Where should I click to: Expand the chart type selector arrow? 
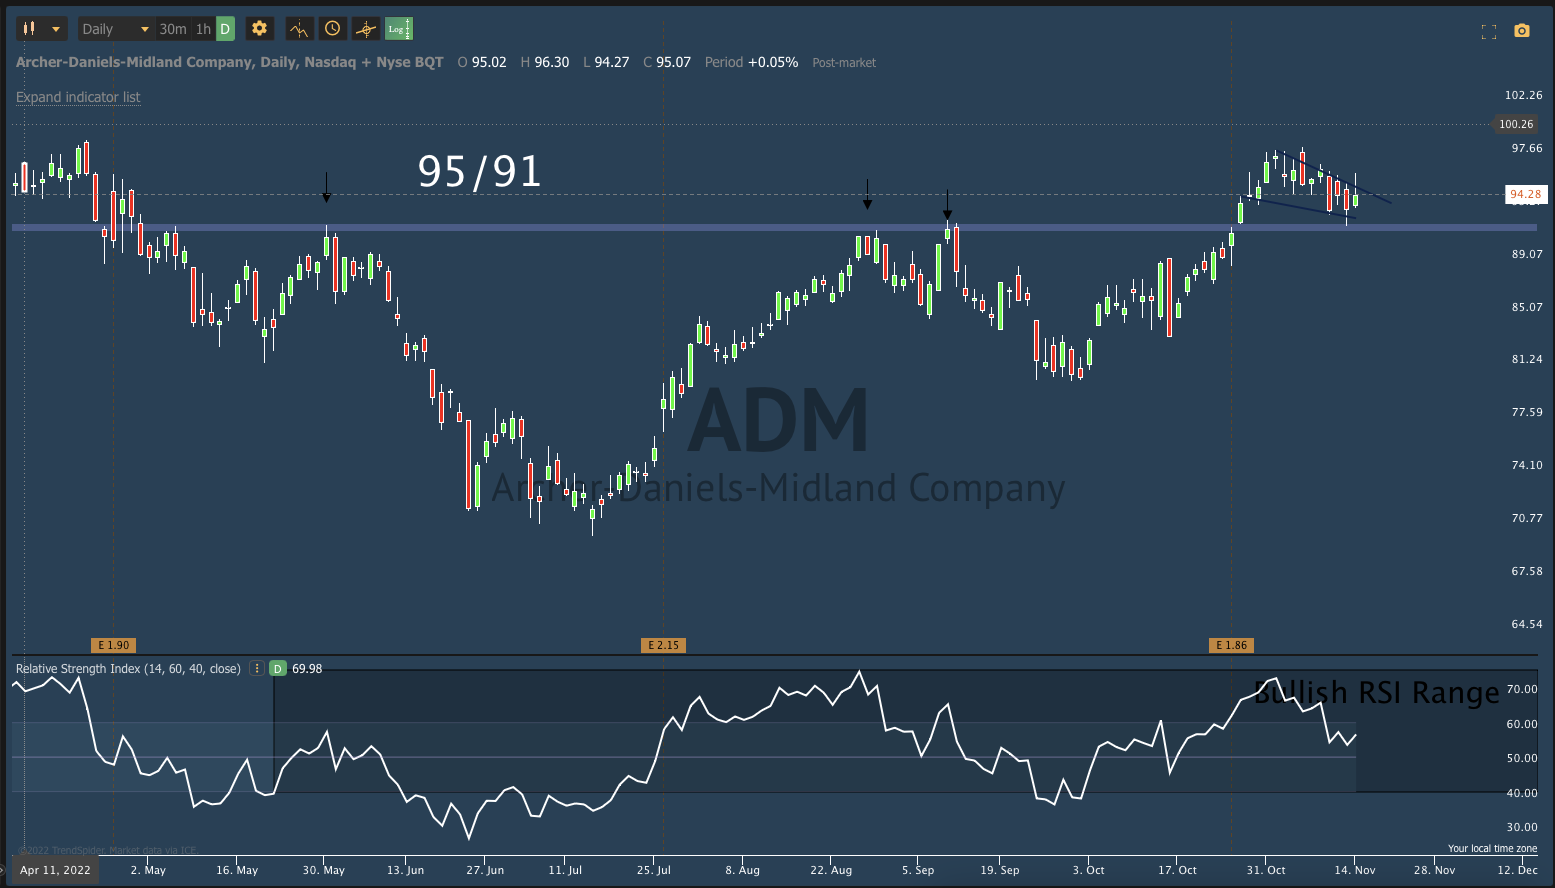click(56, 28)
